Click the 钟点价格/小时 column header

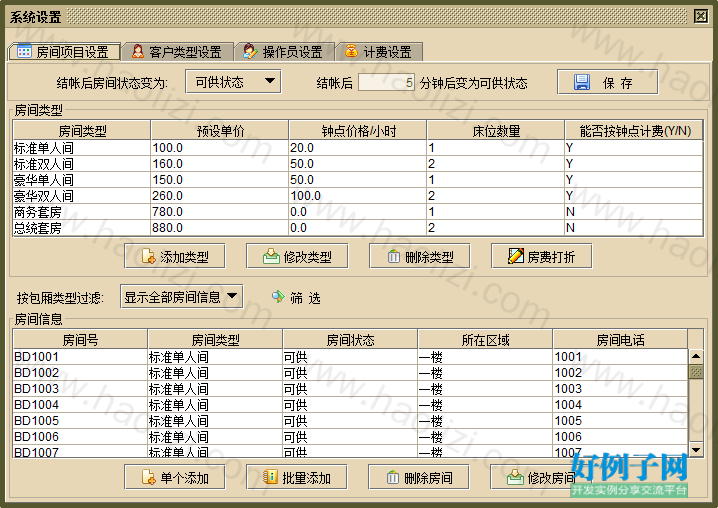click(358, 131)
